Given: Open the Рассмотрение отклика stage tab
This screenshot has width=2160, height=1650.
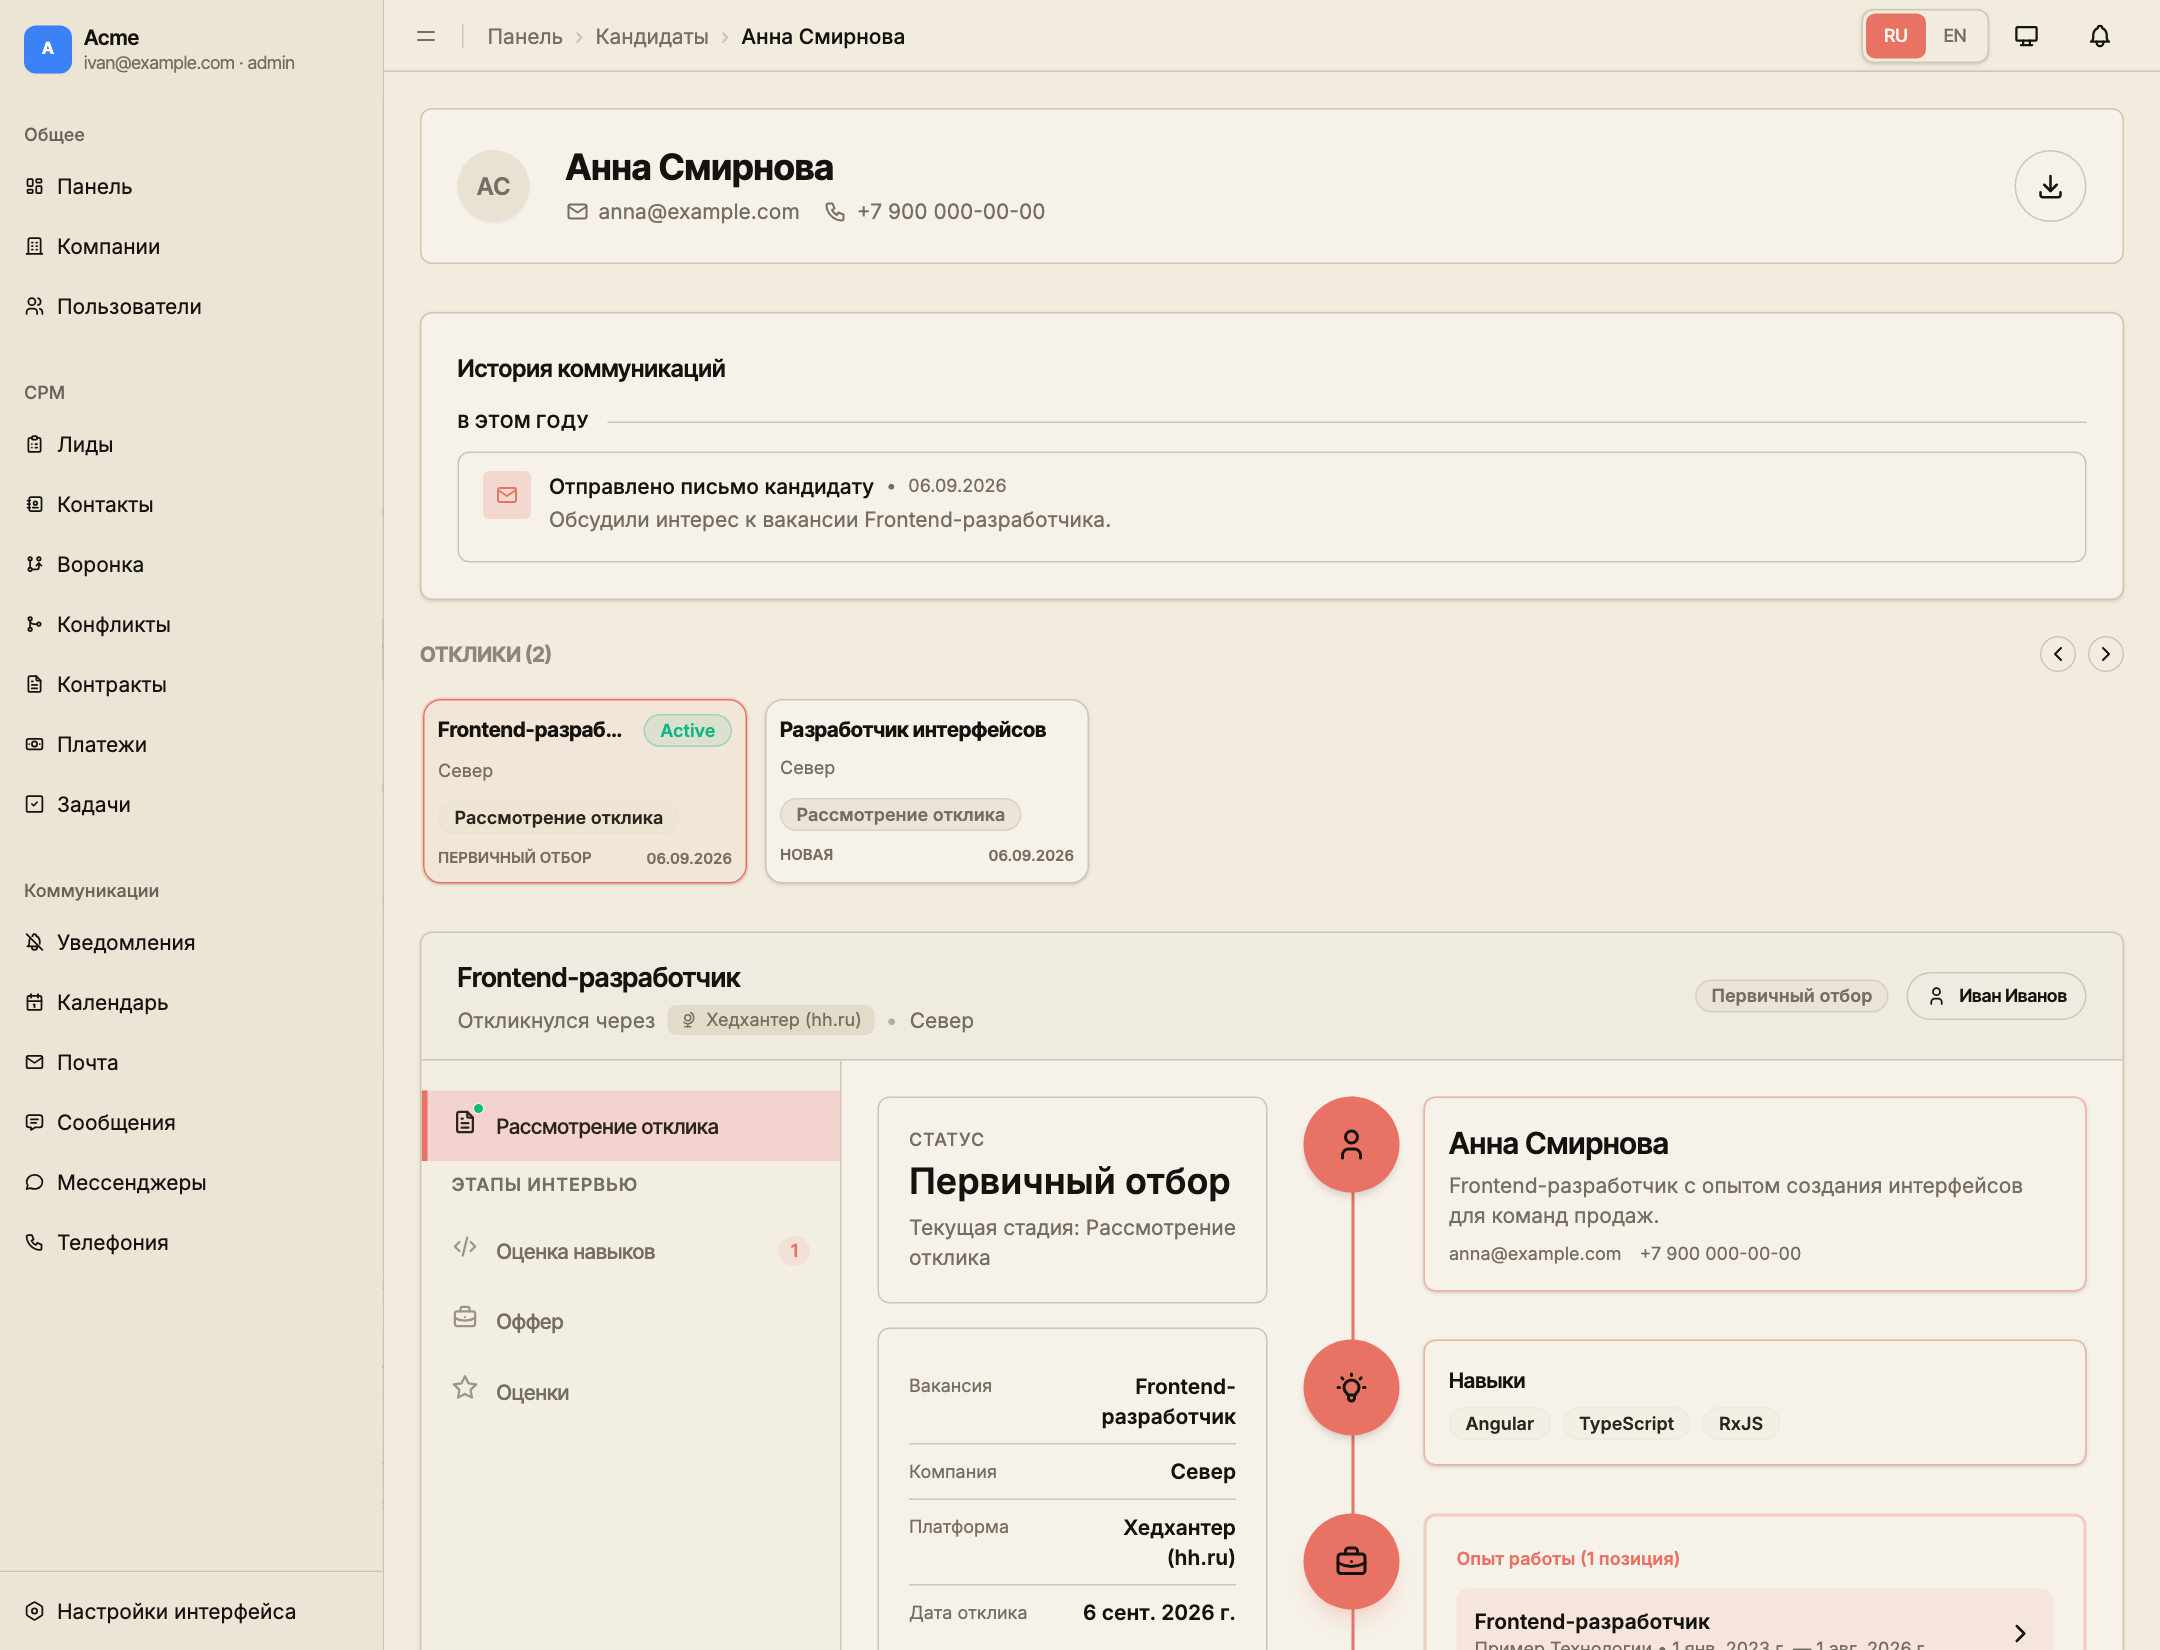Looking at the screenshot, I should 632,1126.
